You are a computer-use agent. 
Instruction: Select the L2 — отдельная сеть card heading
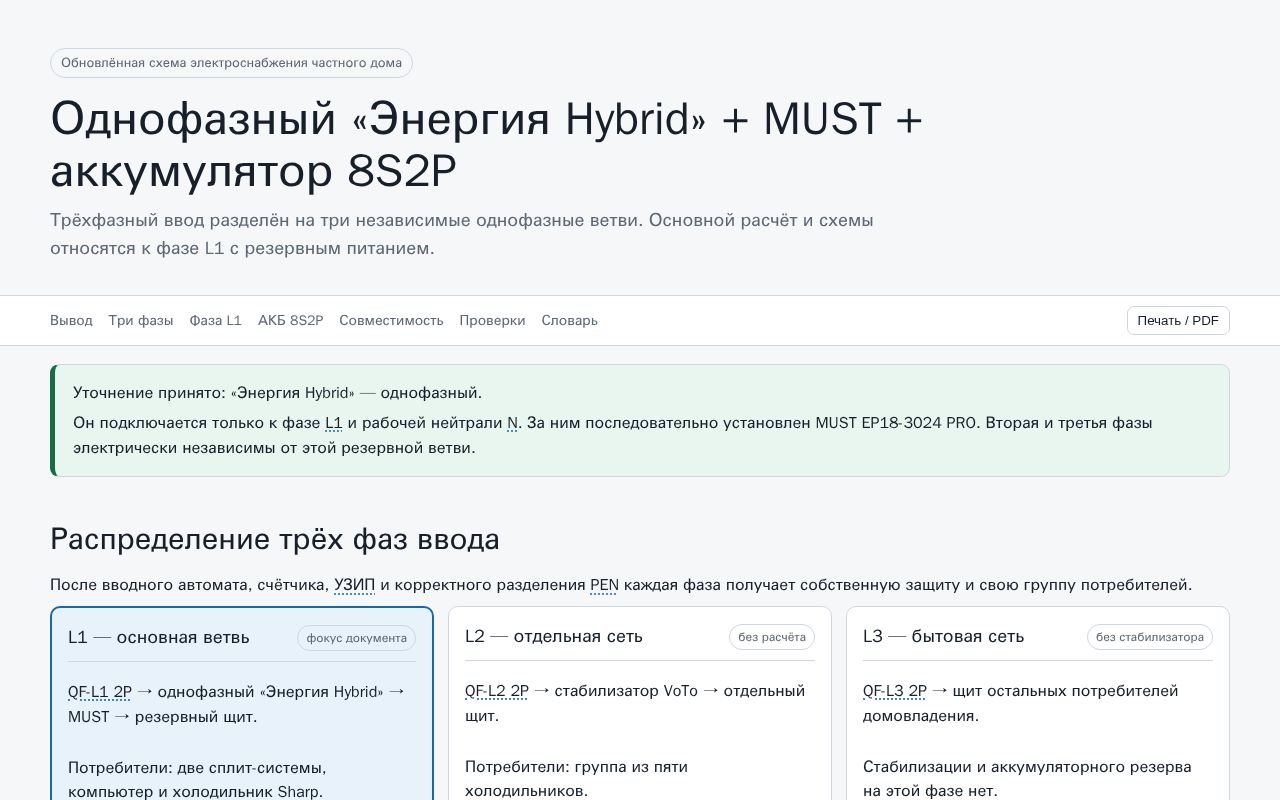pos(554,636)
